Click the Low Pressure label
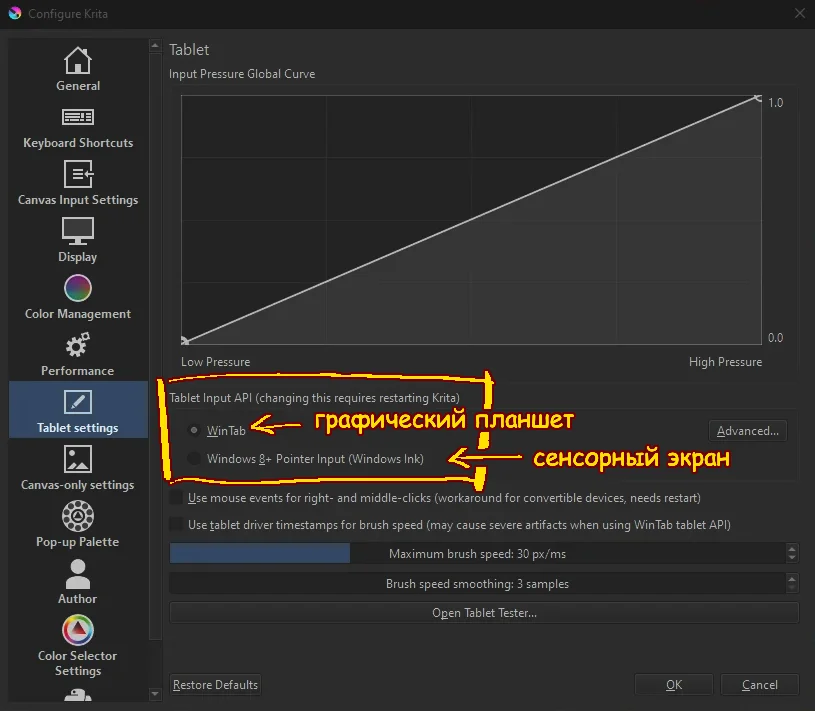Screen dimensions: 815x711 click(x=215, y=362)
